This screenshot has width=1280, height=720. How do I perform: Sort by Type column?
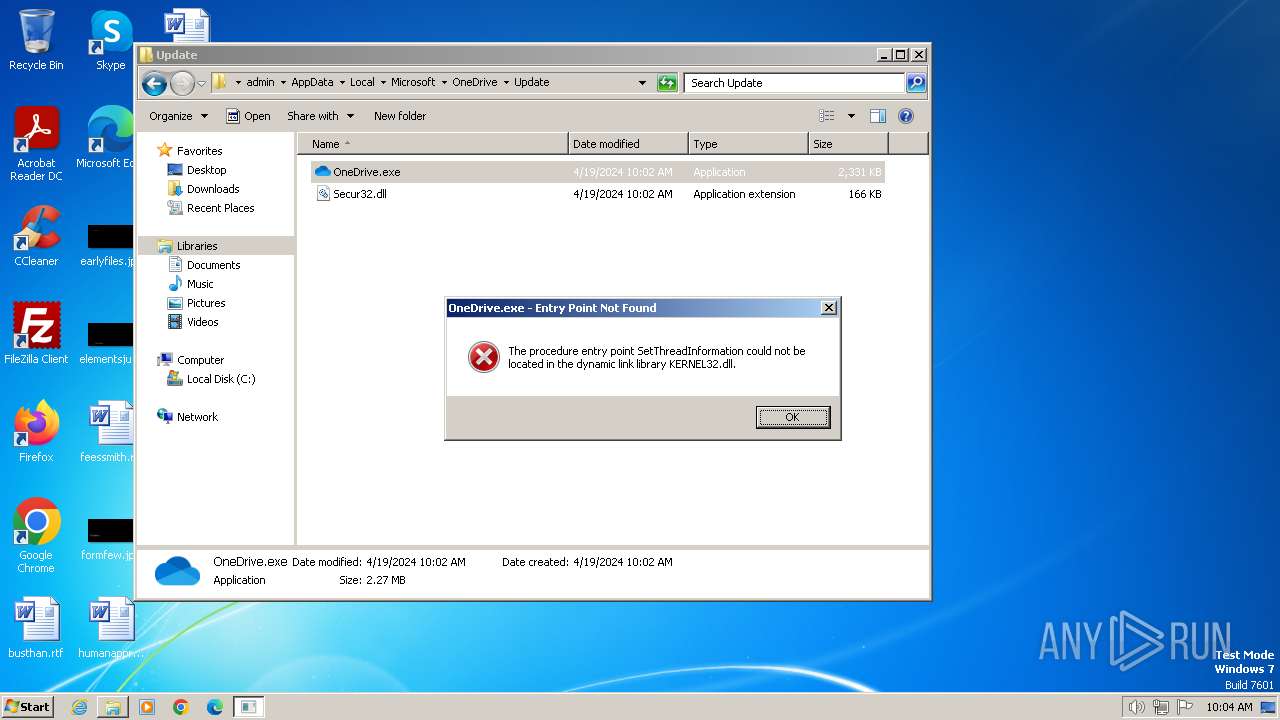(x=748, y=144)
